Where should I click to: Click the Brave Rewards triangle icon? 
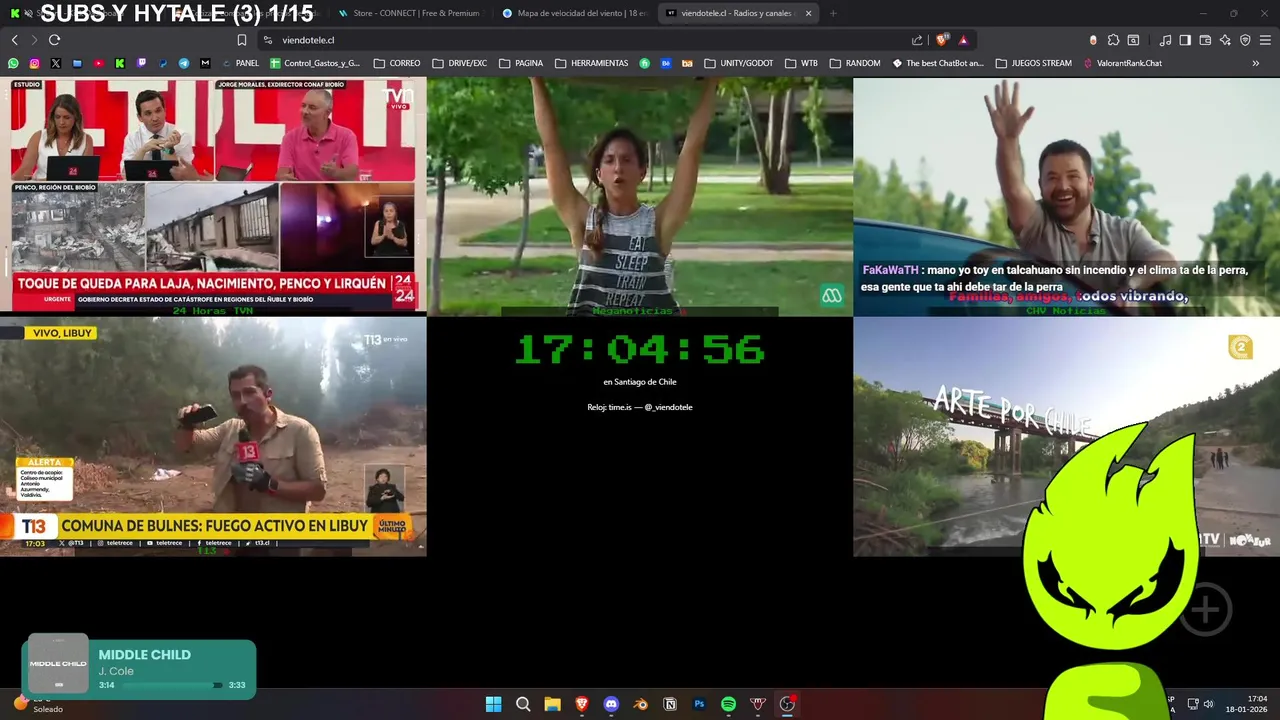coord(963,40)
